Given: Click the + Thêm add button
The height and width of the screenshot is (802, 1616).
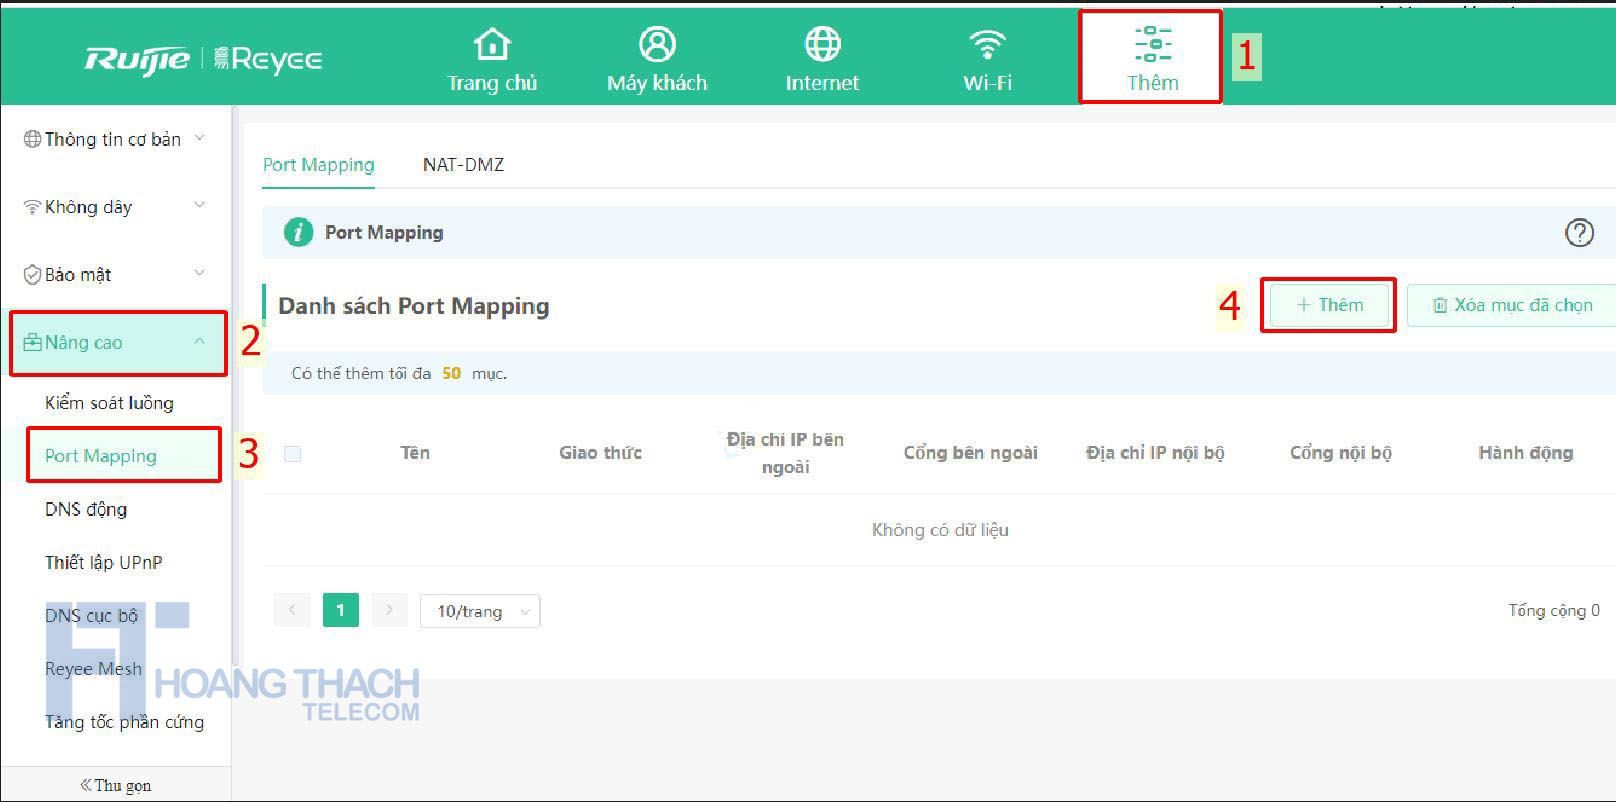Looking at the screenshot, I should click(1329, 305).
